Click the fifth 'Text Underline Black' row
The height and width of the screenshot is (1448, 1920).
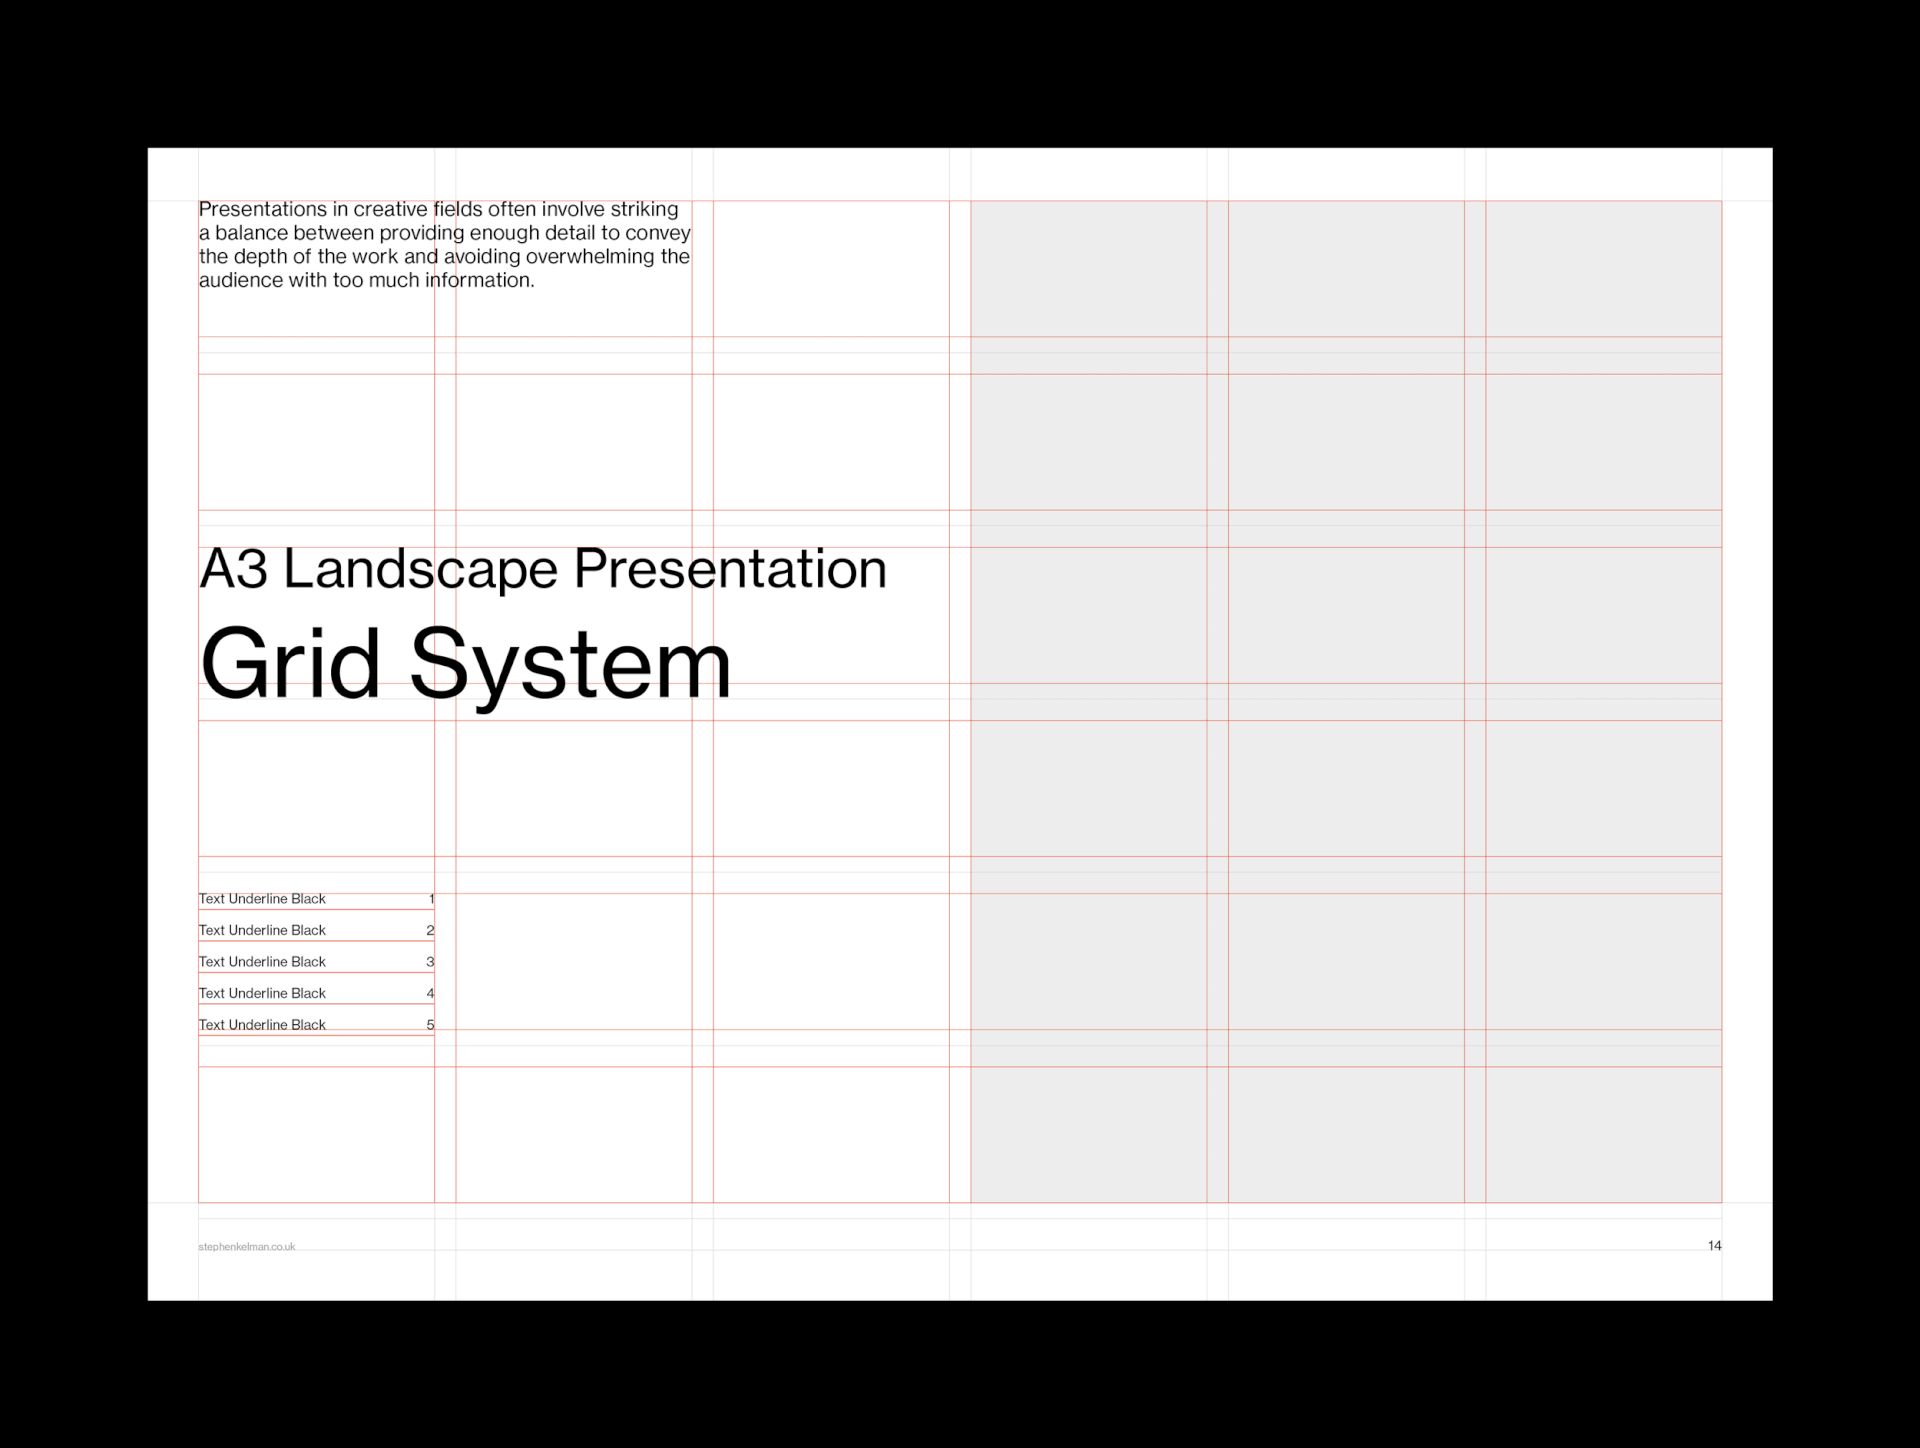click(262, 1025)
